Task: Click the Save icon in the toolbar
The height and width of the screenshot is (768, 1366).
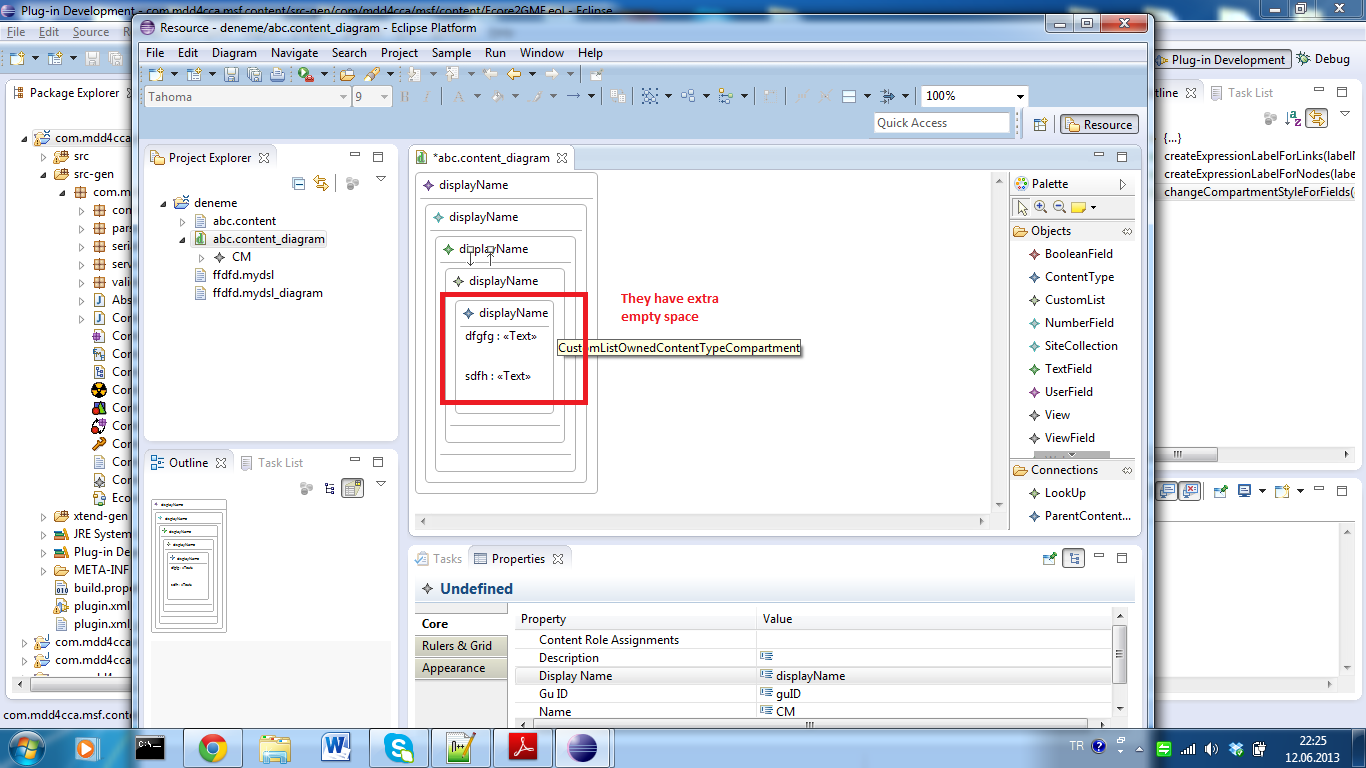Action: pos(232,74)
